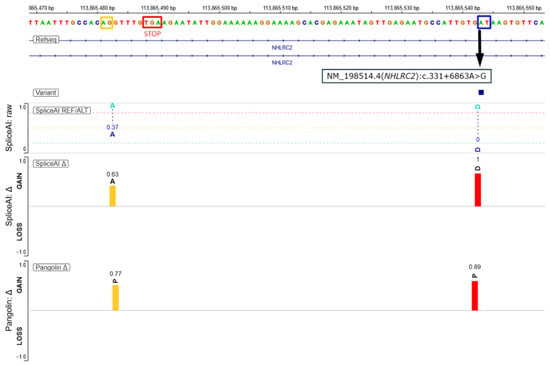550x365 pixels.
Task: Click the SpliceAI Δ track label
Action: coord(51,164)
